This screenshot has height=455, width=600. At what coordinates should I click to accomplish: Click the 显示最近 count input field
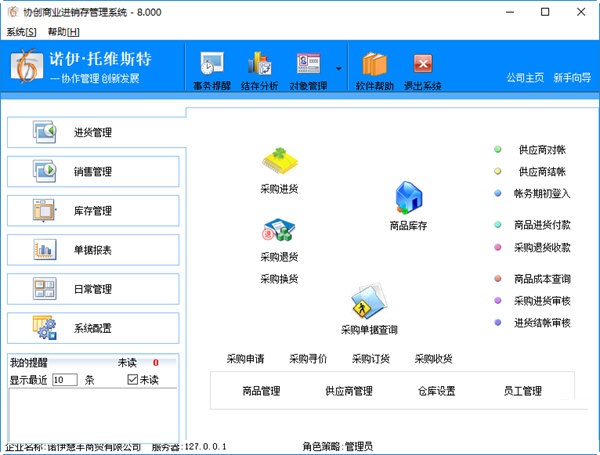pos(65,380)
